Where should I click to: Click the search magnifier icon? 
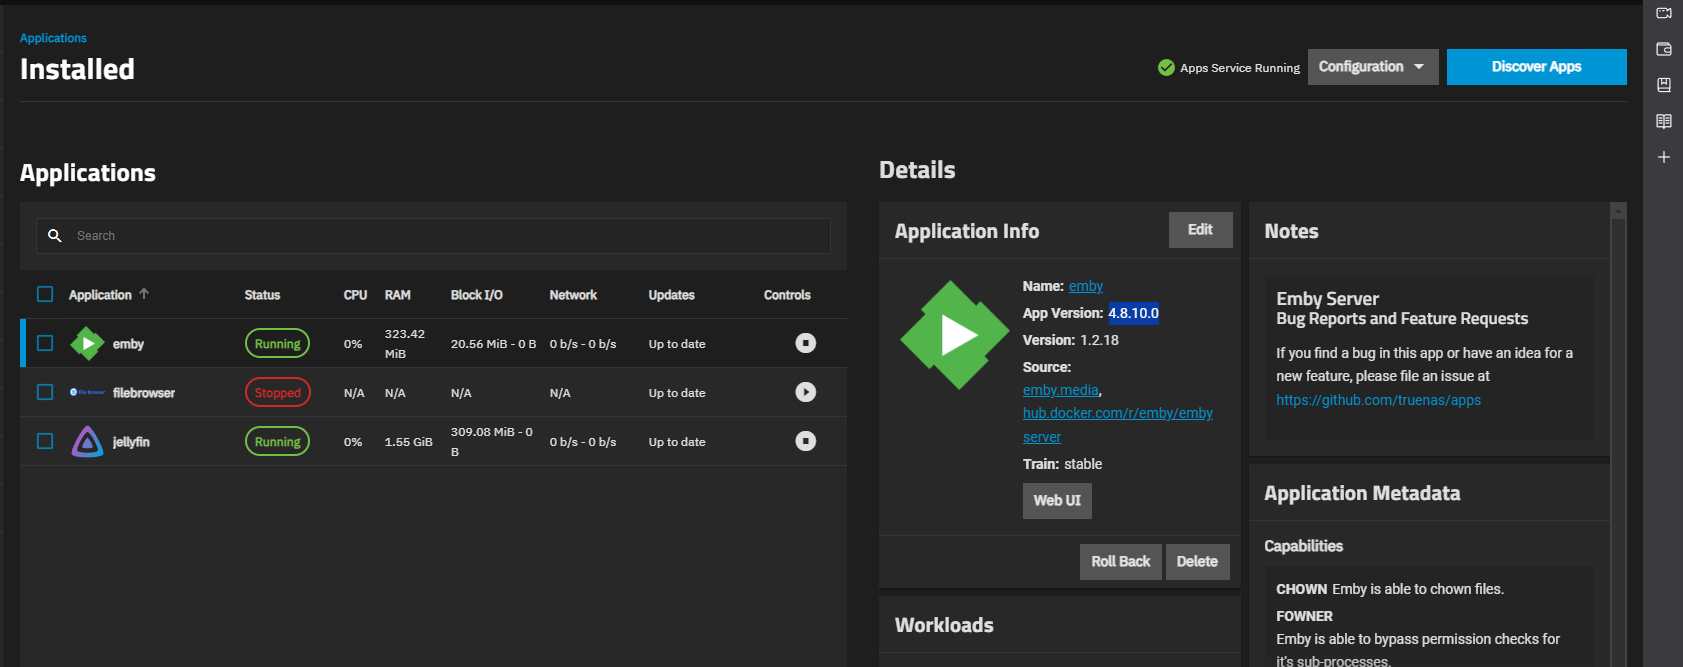(55, 236)
